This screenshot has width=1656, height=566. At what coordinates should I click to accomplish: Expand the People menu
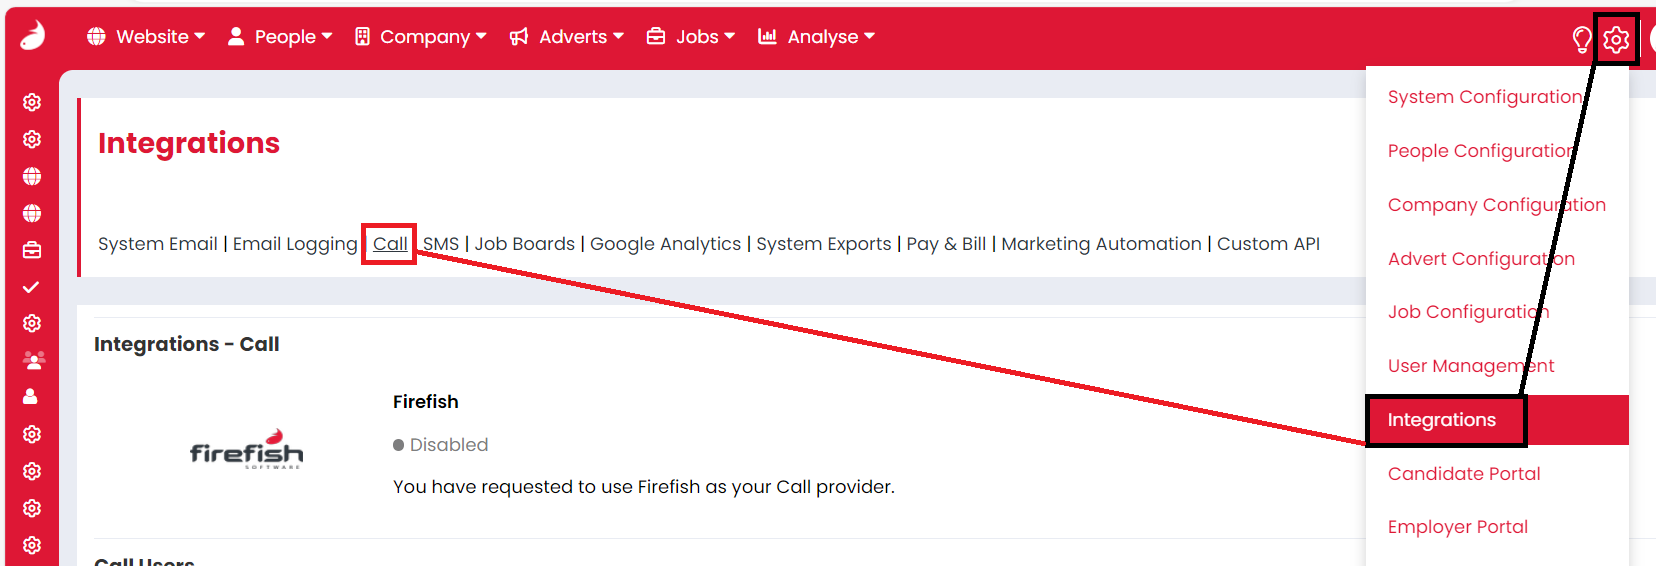click(280, 37)
